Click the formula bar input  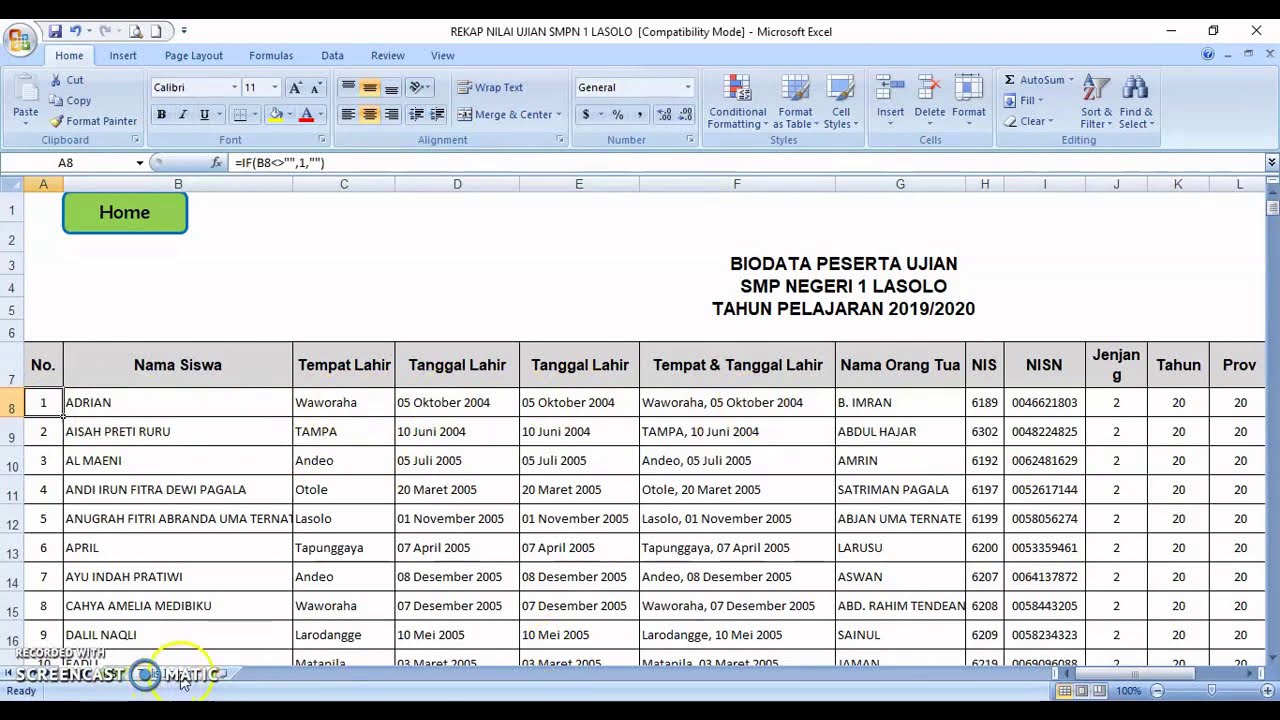pyautogui.click(x=745, y=162)
